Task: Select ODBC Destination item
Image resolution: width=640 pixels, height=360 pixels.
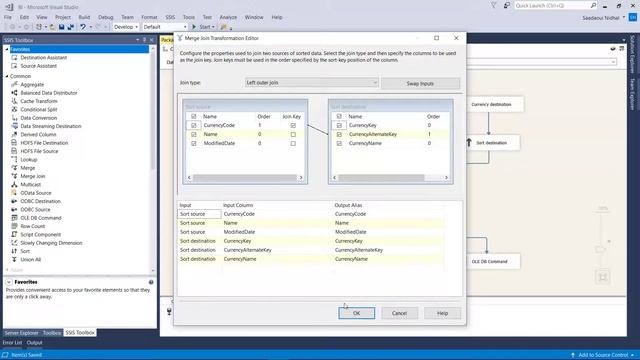Action: pyautogui.click(x=40, y=201)
